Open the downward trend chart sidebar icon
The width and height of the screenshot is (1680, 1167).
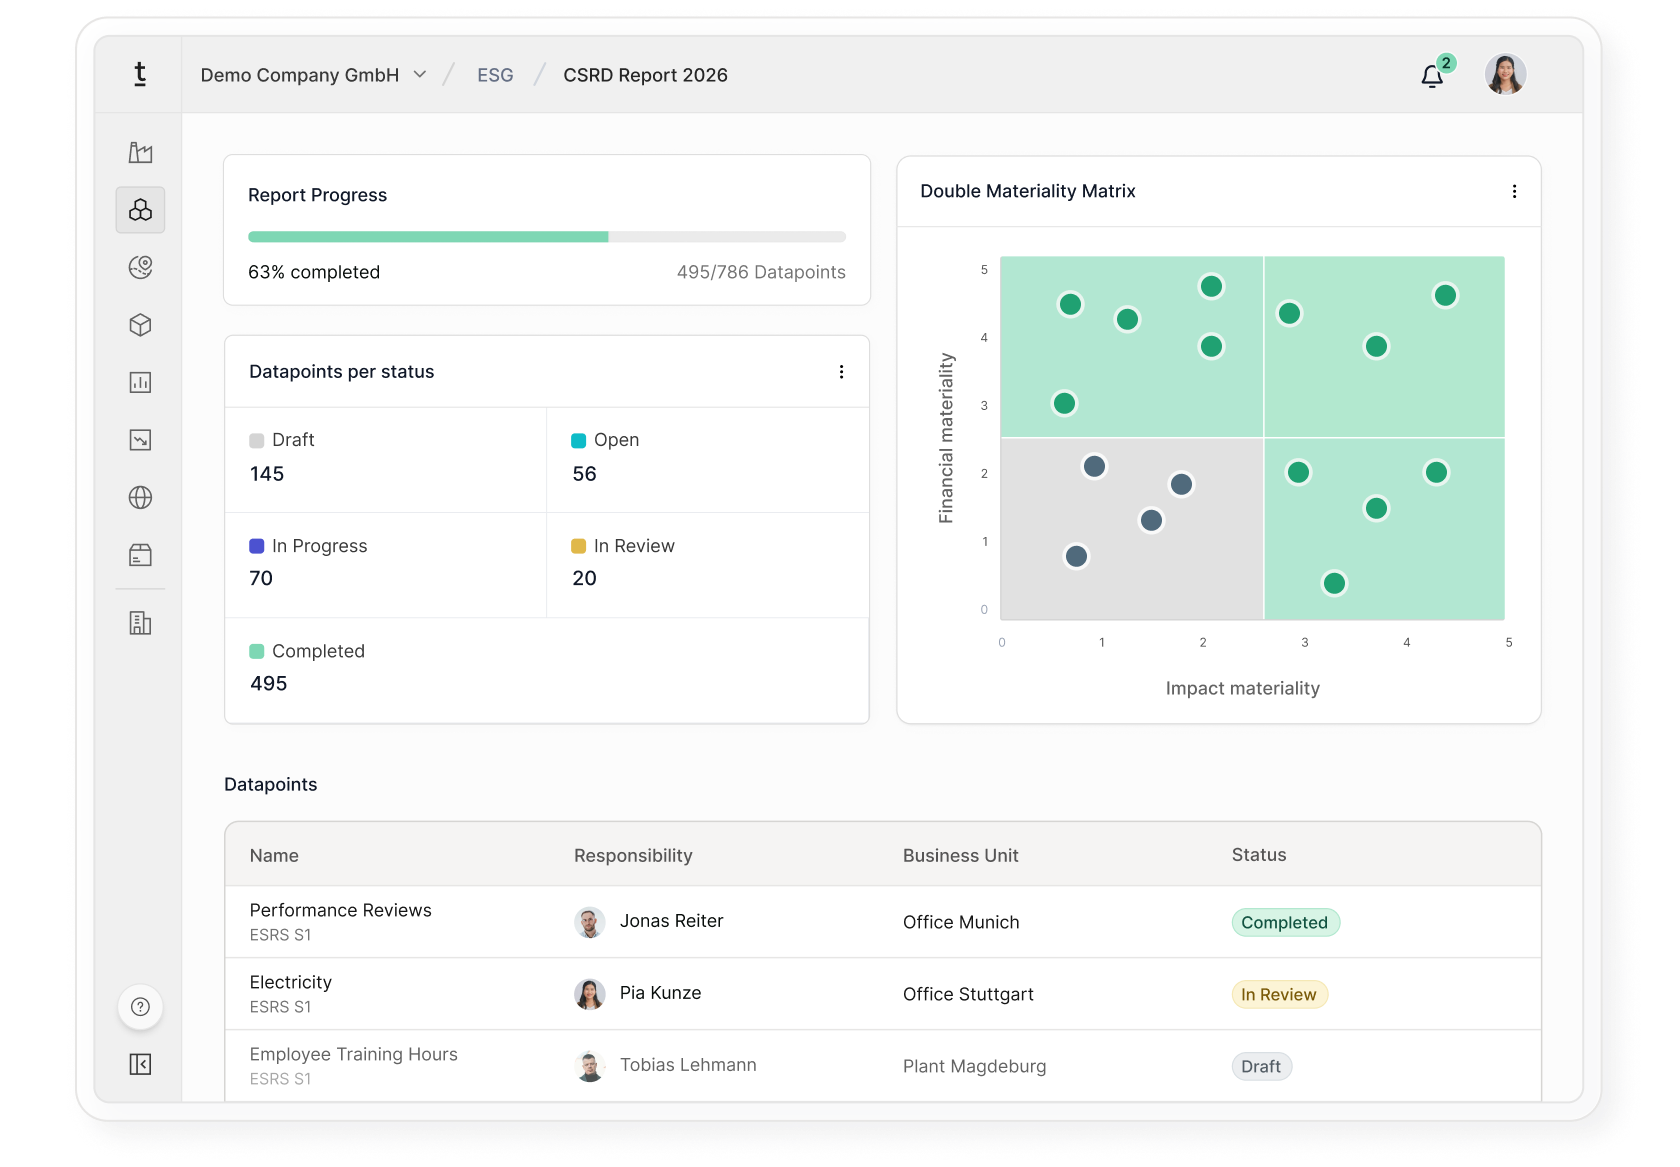tap(140, 440)
